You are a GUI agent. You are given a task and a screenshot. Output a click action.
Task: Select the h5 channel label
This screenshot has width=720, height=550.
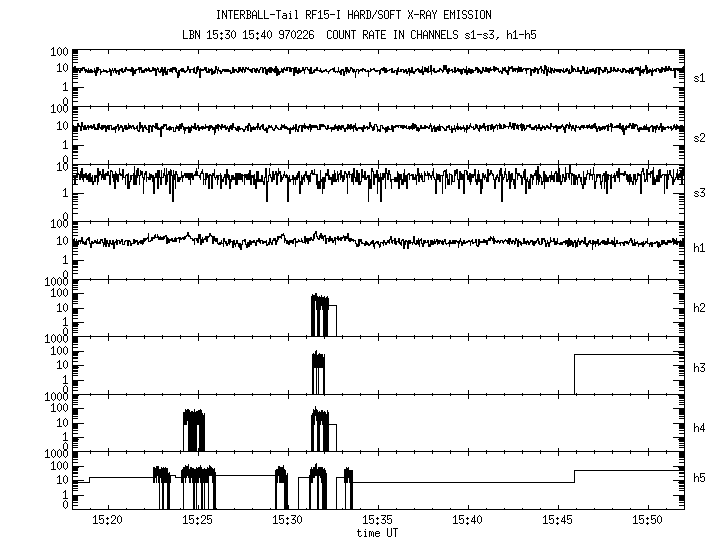[699, 479]
